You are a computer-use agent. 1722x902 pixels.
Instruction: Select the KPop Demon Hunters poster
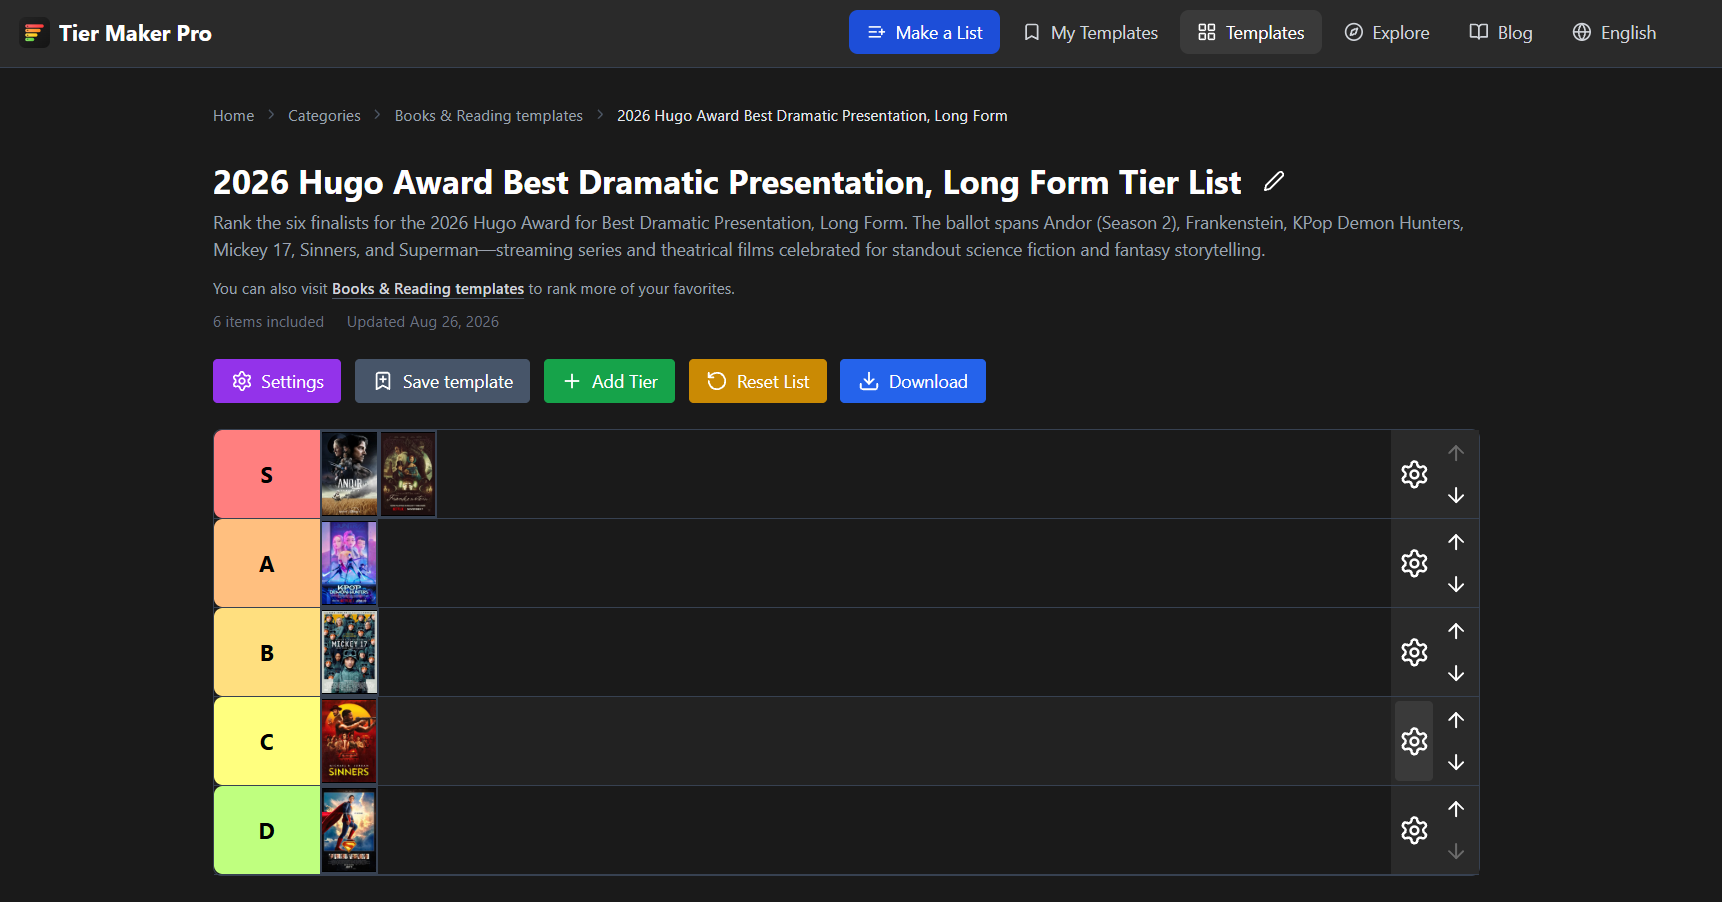[349, 563]
